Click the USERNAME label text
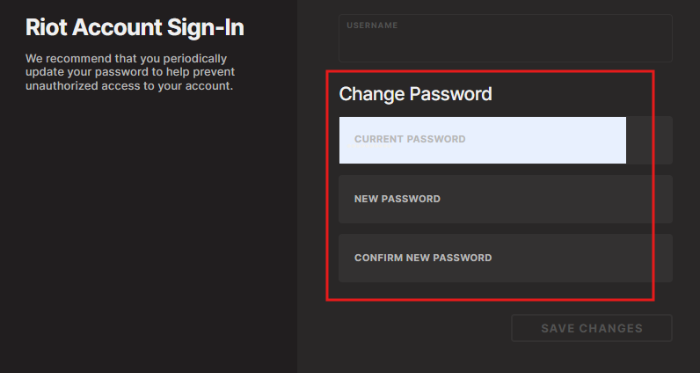The width and height of the screenshot is (700, 373). [x=372, y=25]
